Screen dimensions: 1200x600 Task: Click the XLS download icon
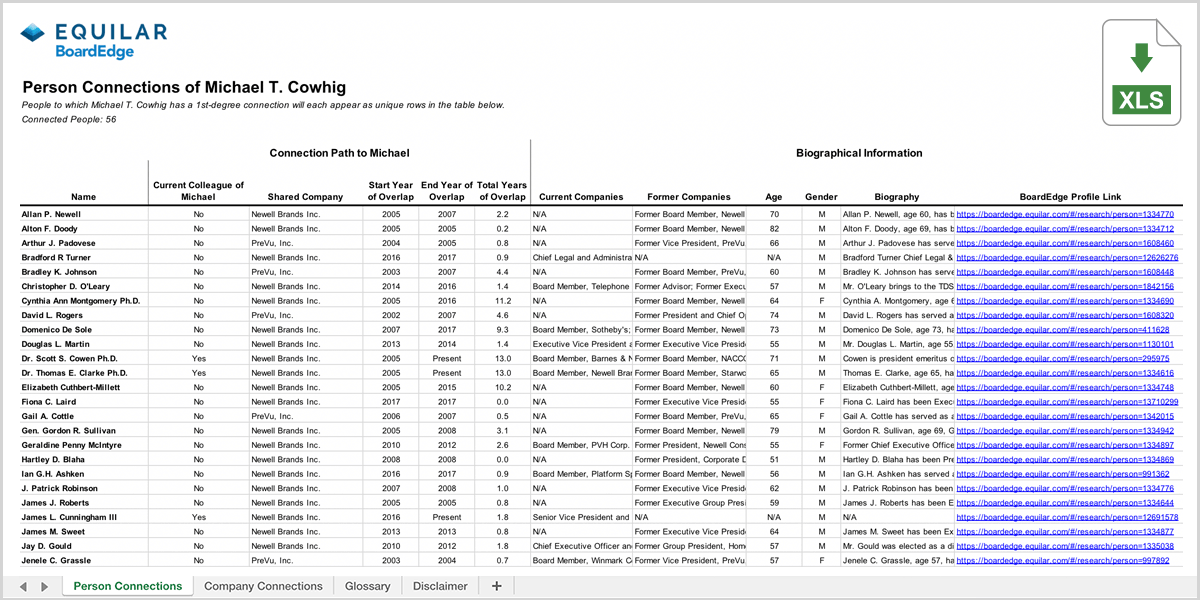pyautogui.click(x=1141, y=72)
